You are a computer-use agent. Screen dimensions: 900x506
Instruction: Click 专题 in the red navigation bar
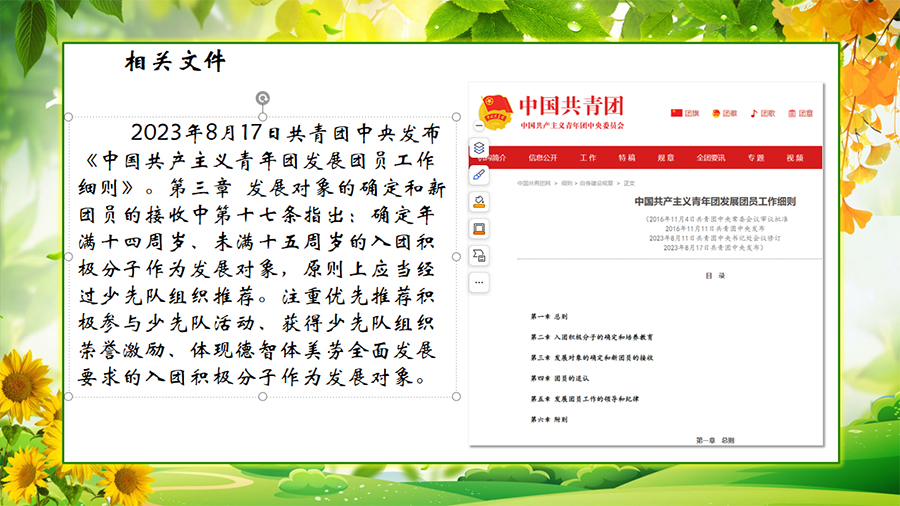(x=756, y=158)
